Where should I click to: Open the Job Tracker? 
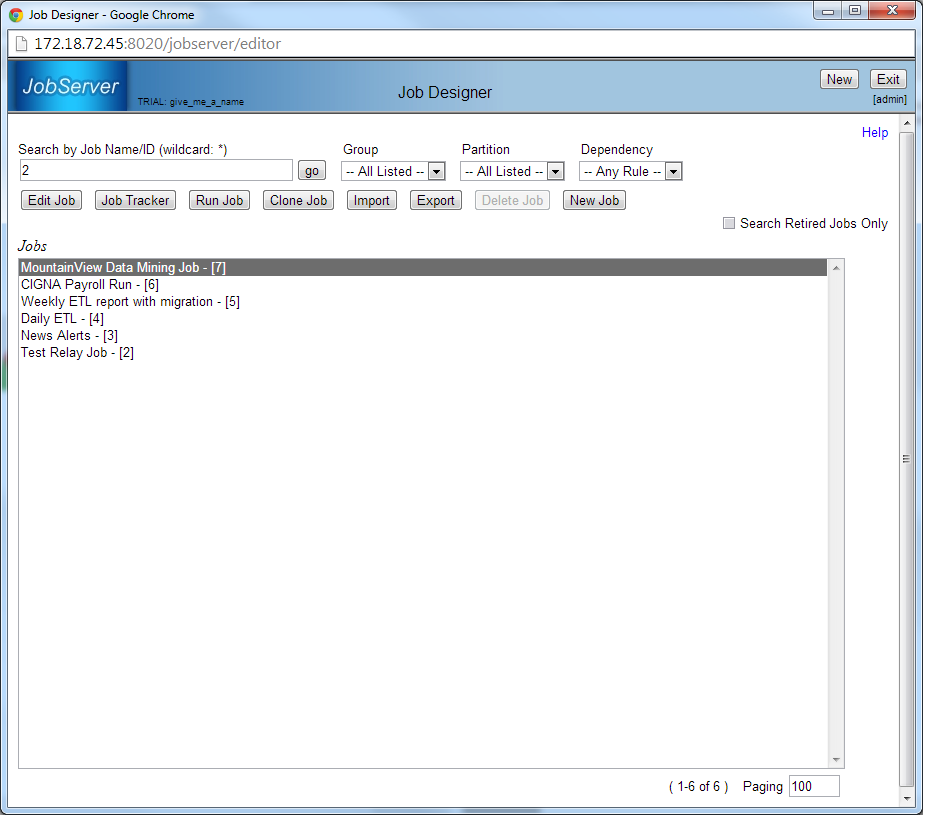[135, 201]
